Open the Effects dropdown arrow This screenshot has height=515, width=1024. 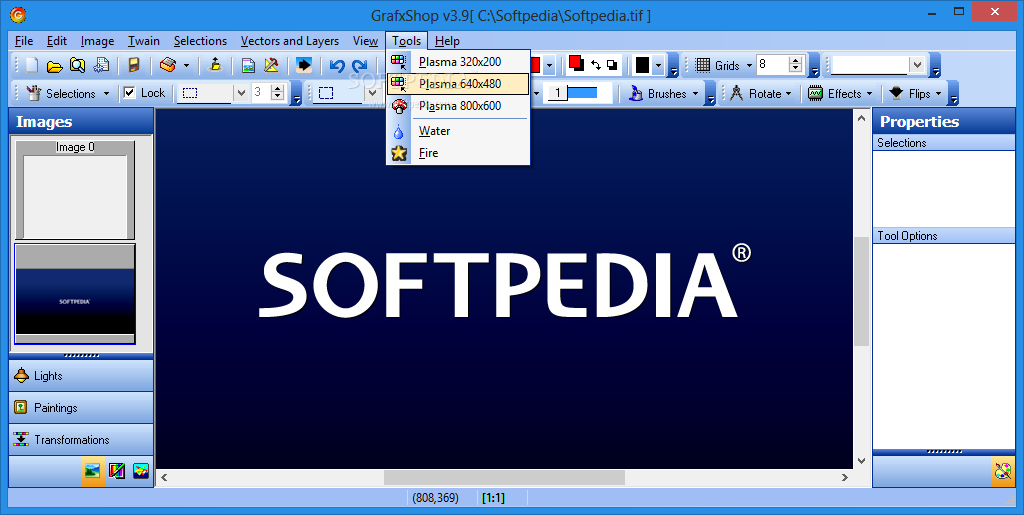(x=869, y=94)
